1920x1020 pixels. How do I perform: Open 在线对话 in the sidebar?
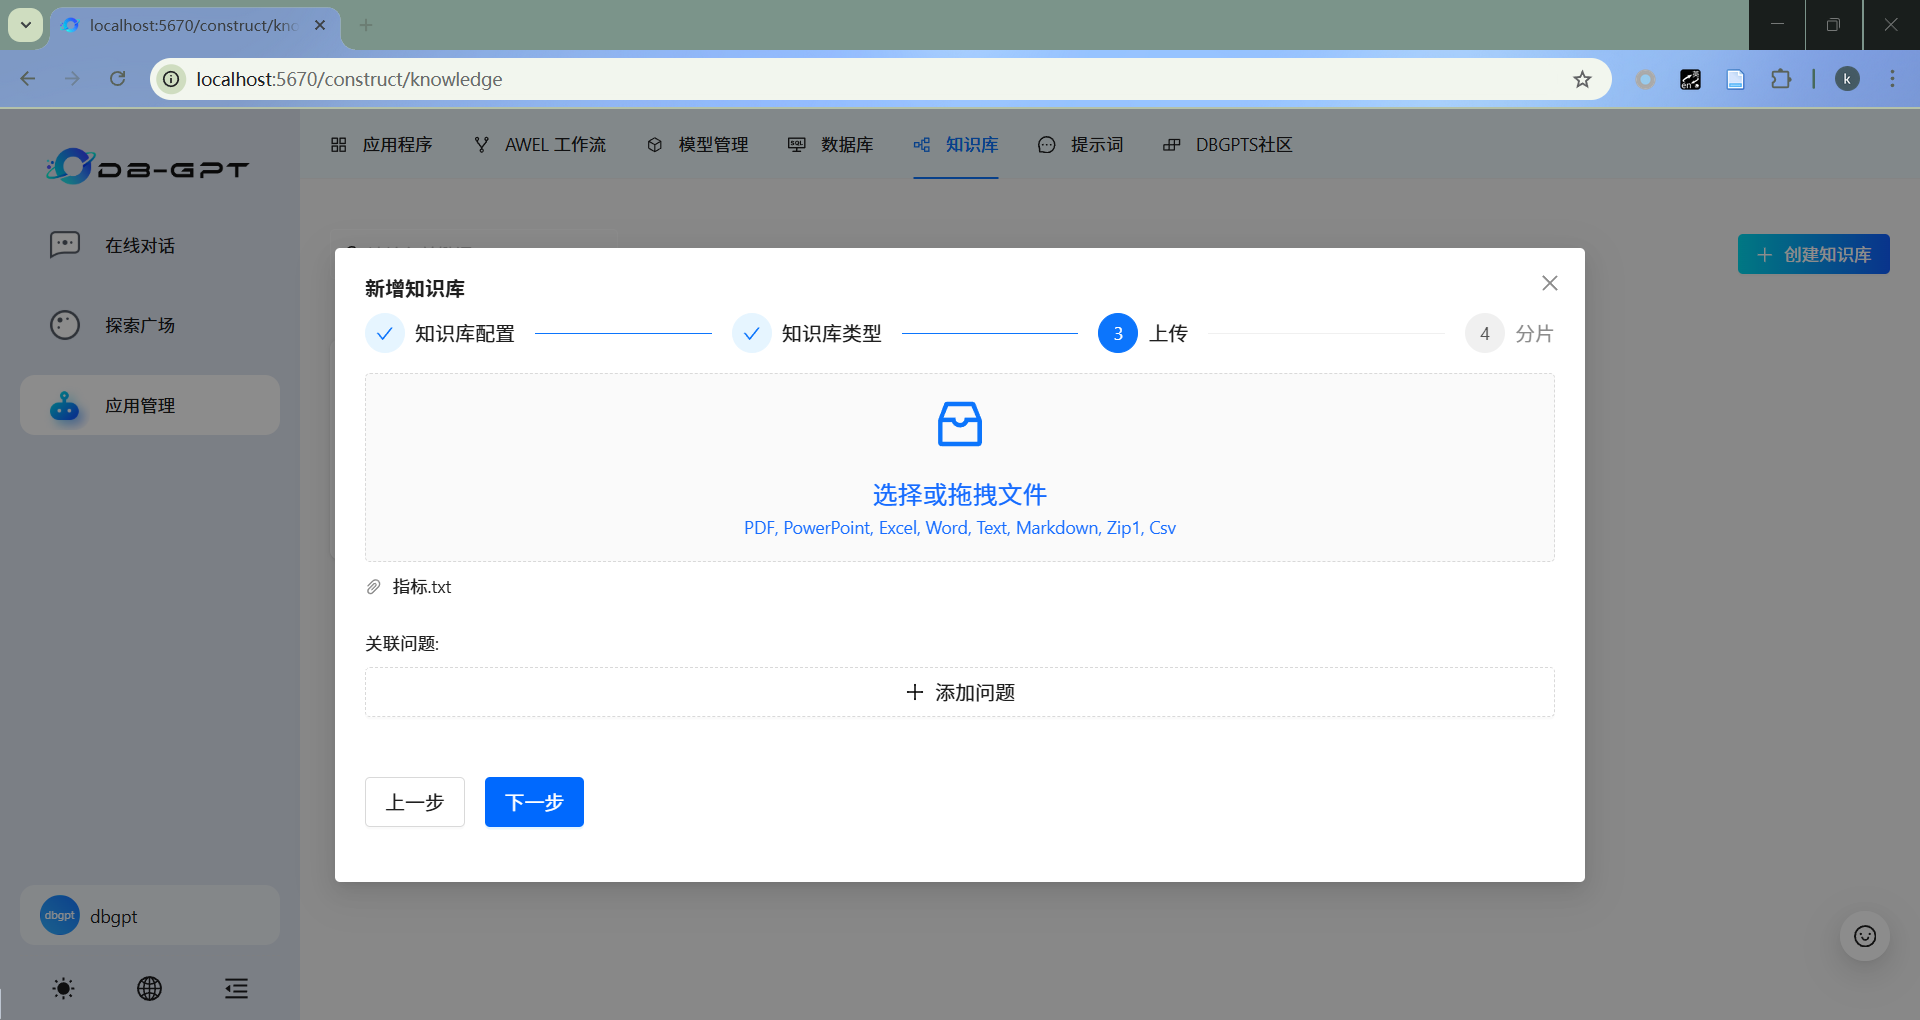[x=140, y=245]
